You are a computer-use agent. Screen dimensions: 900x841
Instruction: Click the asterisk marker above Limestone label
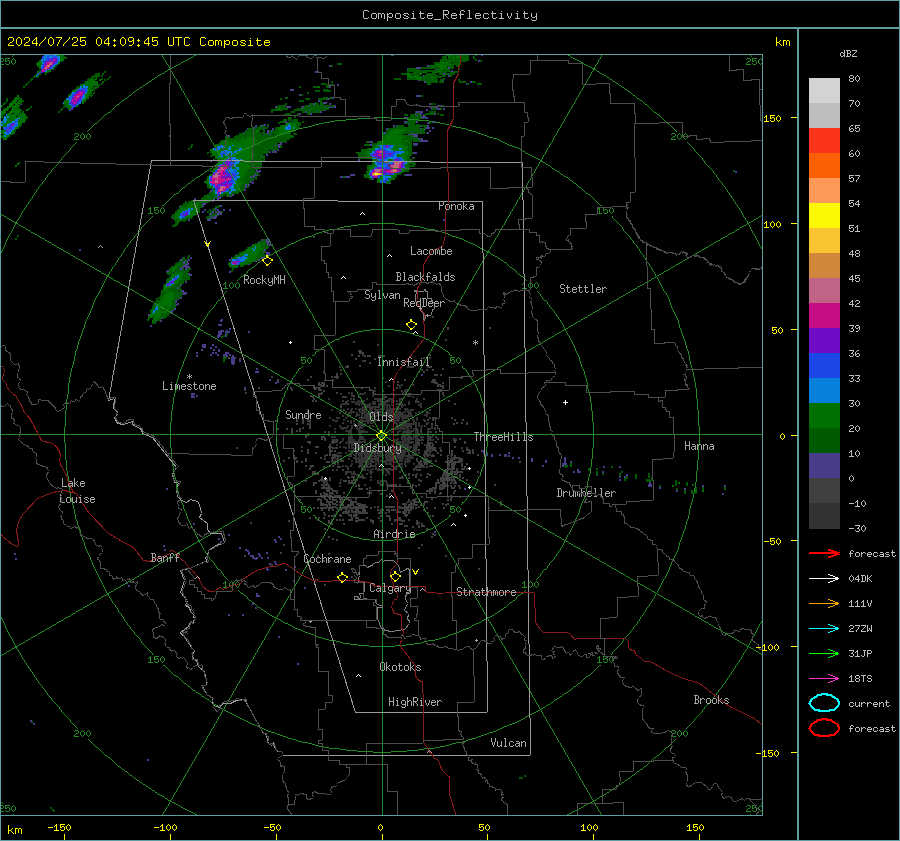(189, 377)
